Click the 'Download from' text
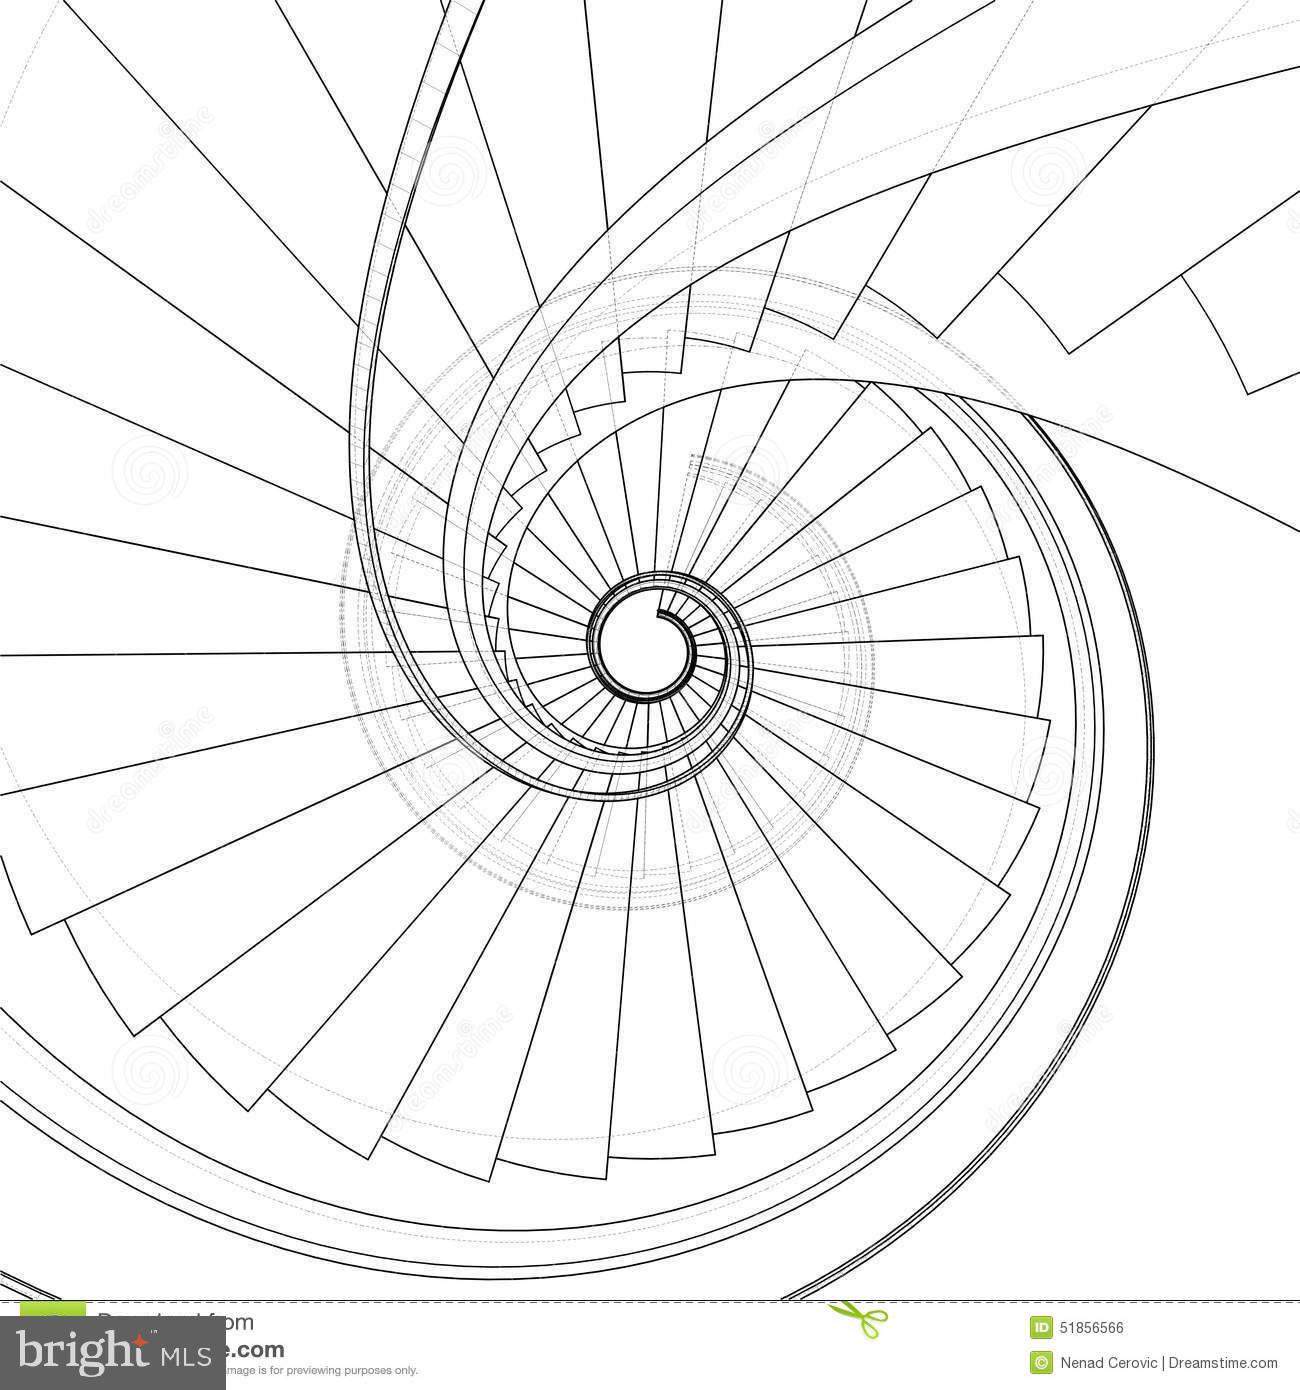The width and height of the screenshot is (1300, 1390). tap(176, 1320)
